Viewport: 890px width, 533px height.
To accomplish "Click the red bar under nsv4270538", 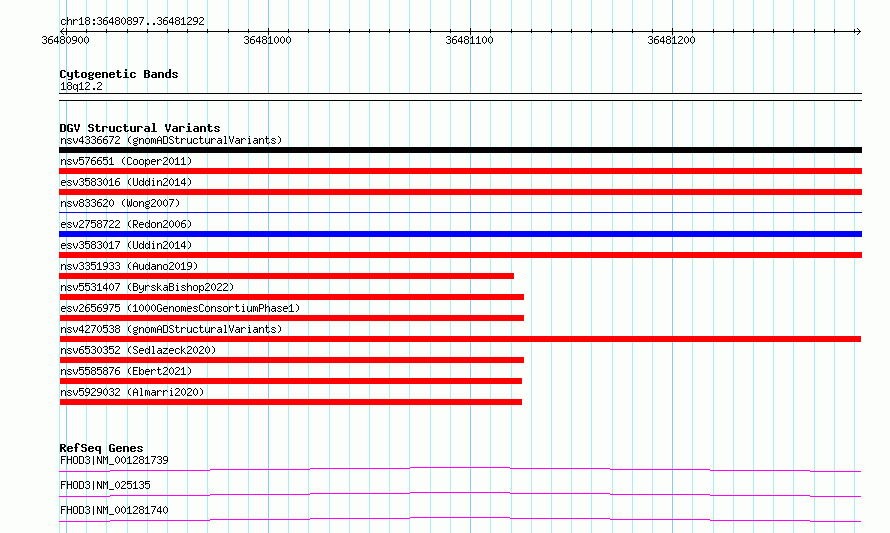I will [x=460, y=339].
